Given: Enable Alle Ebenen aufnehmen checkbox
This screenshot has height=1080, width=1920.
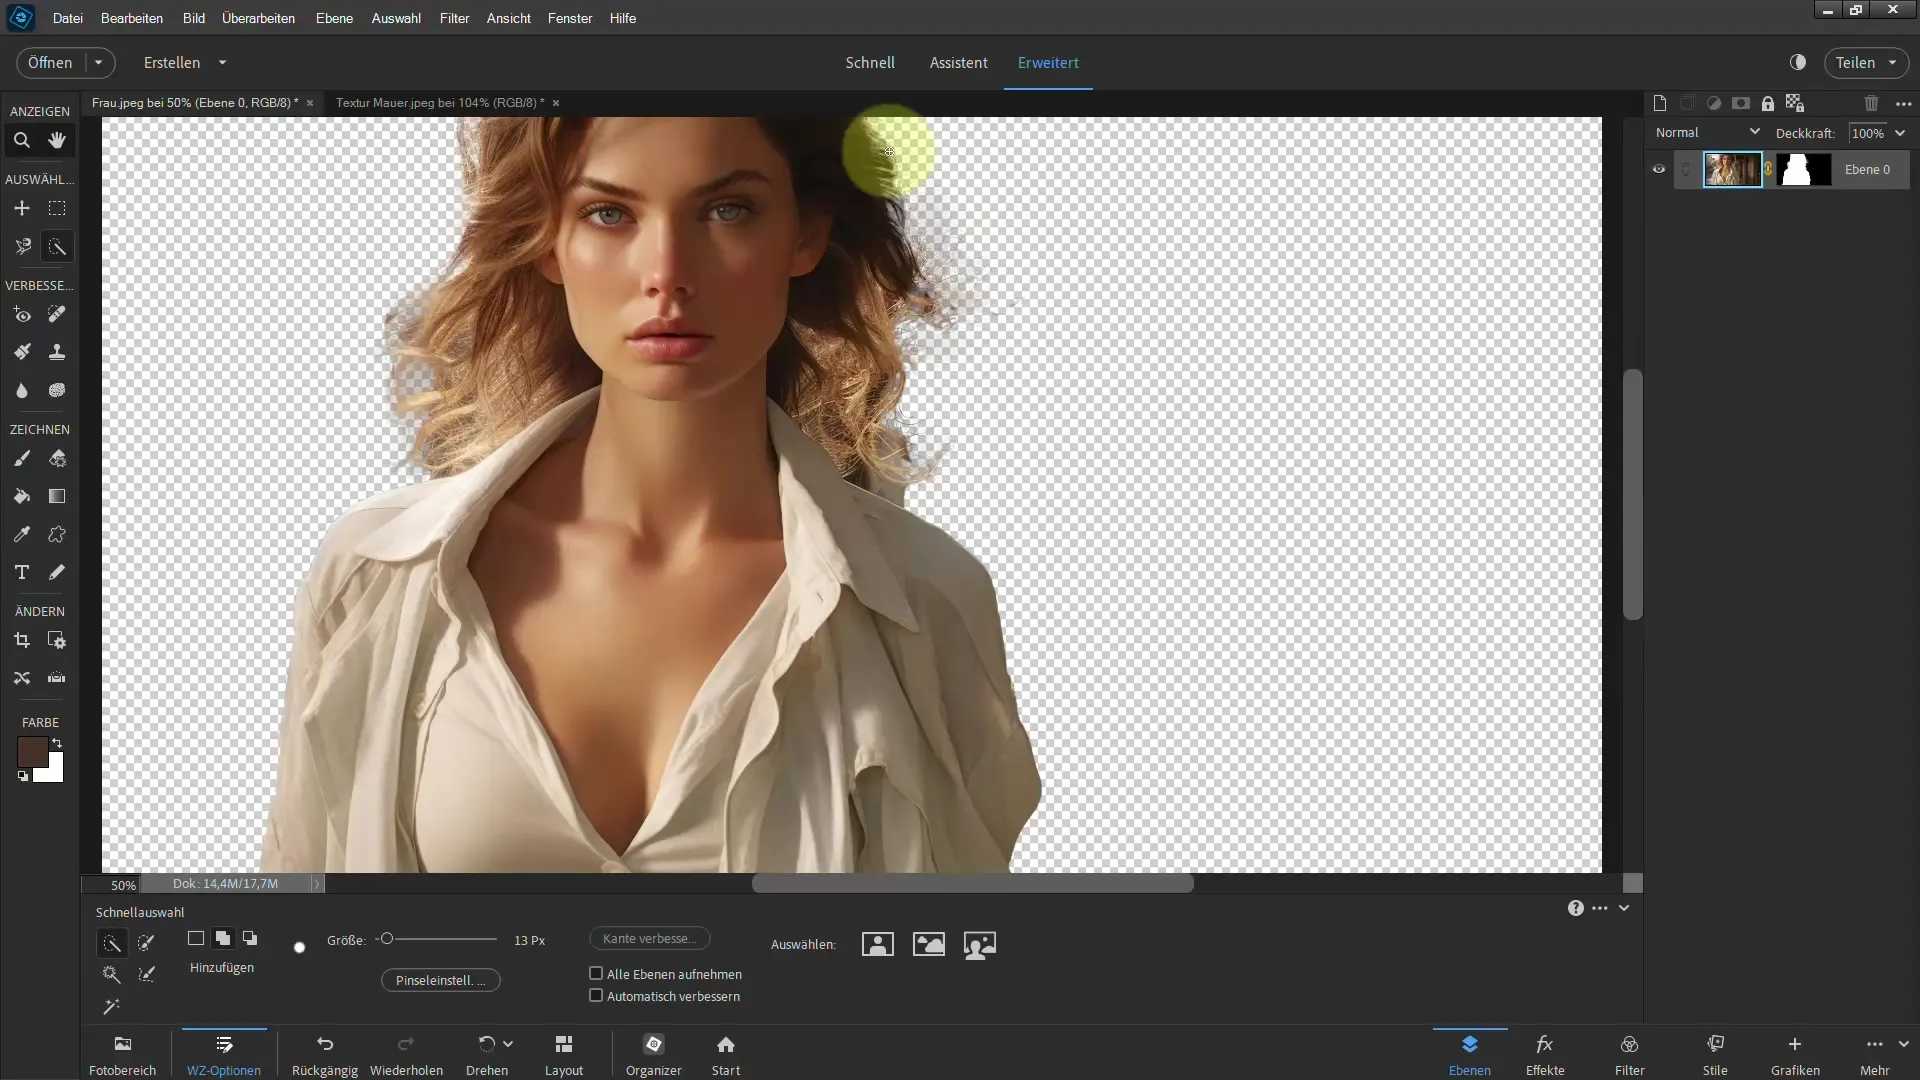Looking at the screenshot, I should point(596,973).
